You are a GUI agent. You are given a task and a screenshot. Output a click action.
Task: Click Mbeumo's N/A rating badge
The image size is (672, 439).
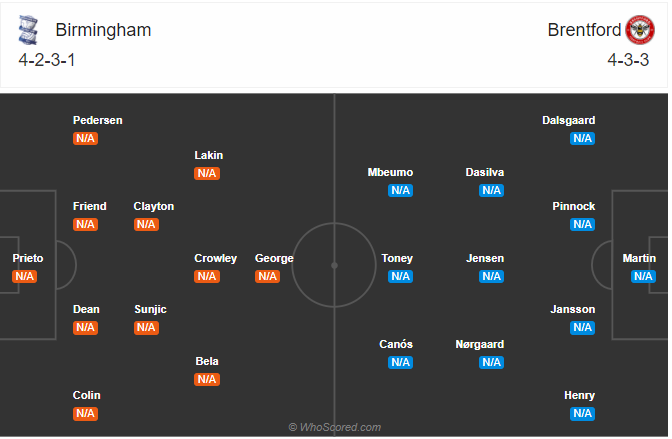(400, 190)
